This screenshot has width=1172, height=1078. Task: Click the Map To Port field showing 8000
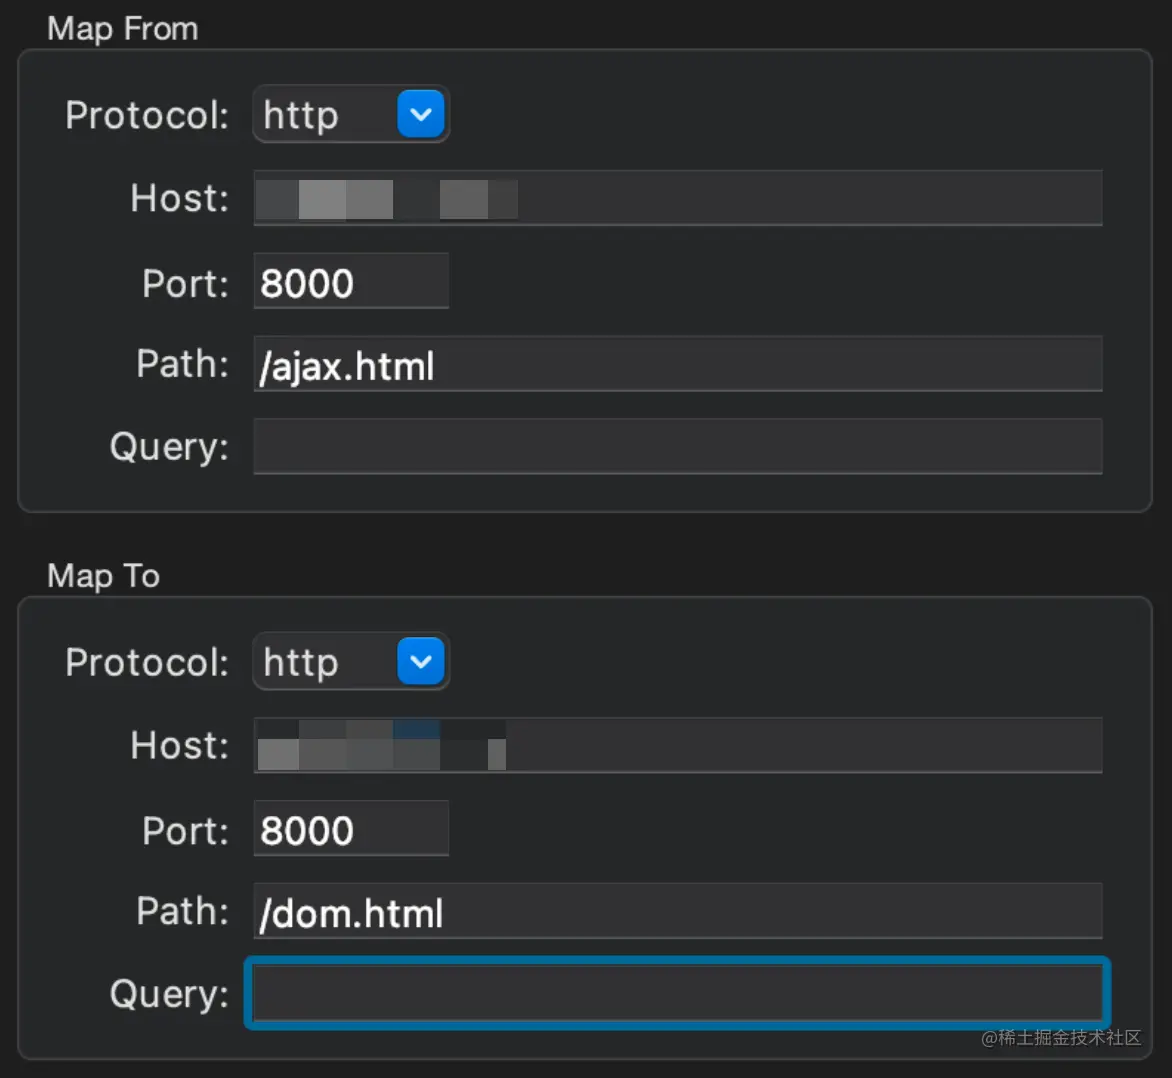click(350, 830)
